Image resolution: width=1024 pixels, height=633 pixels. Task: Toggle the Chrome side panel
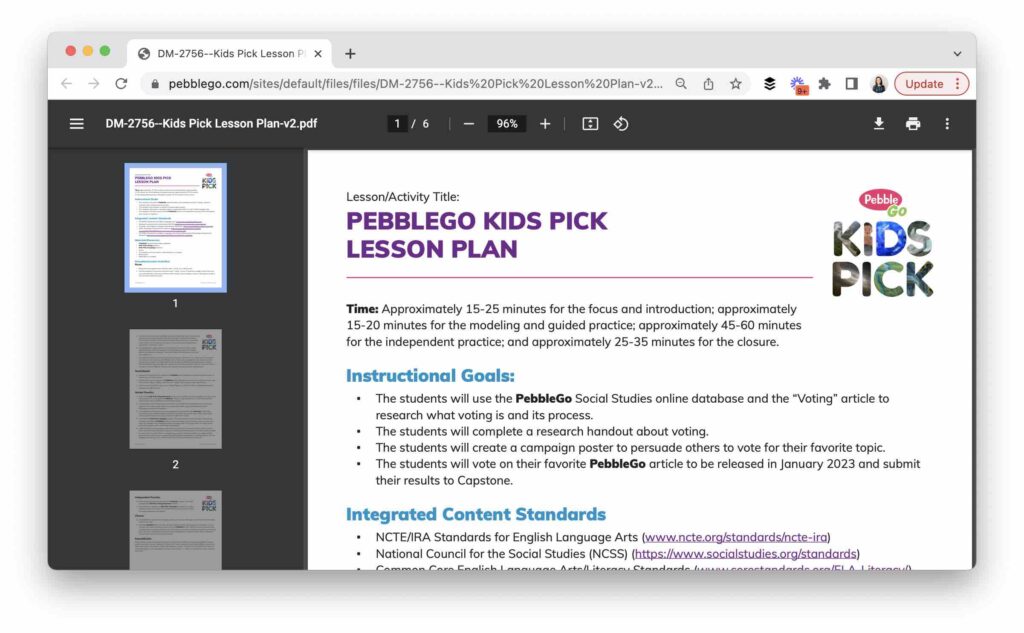tap(851, 84)
